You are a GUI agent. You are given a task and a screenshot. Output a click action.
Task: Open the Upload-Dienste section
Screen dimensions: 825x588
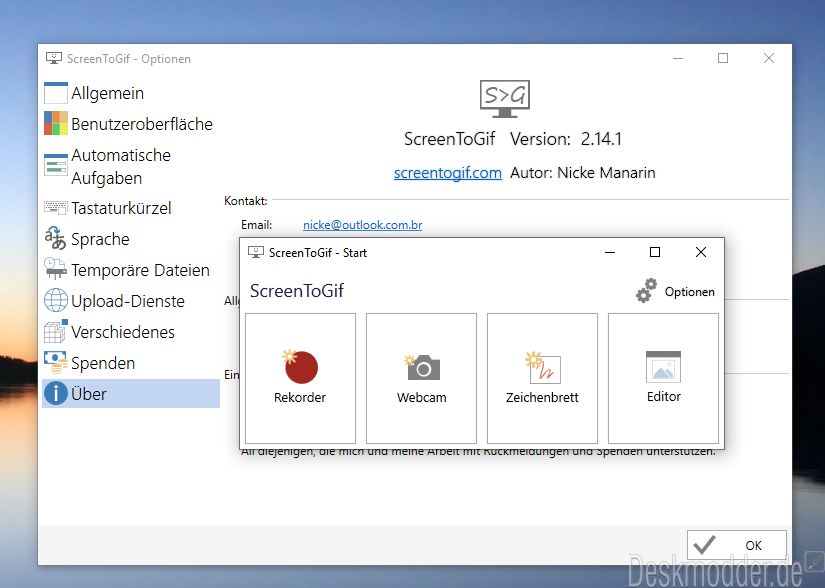pos(131,301)
